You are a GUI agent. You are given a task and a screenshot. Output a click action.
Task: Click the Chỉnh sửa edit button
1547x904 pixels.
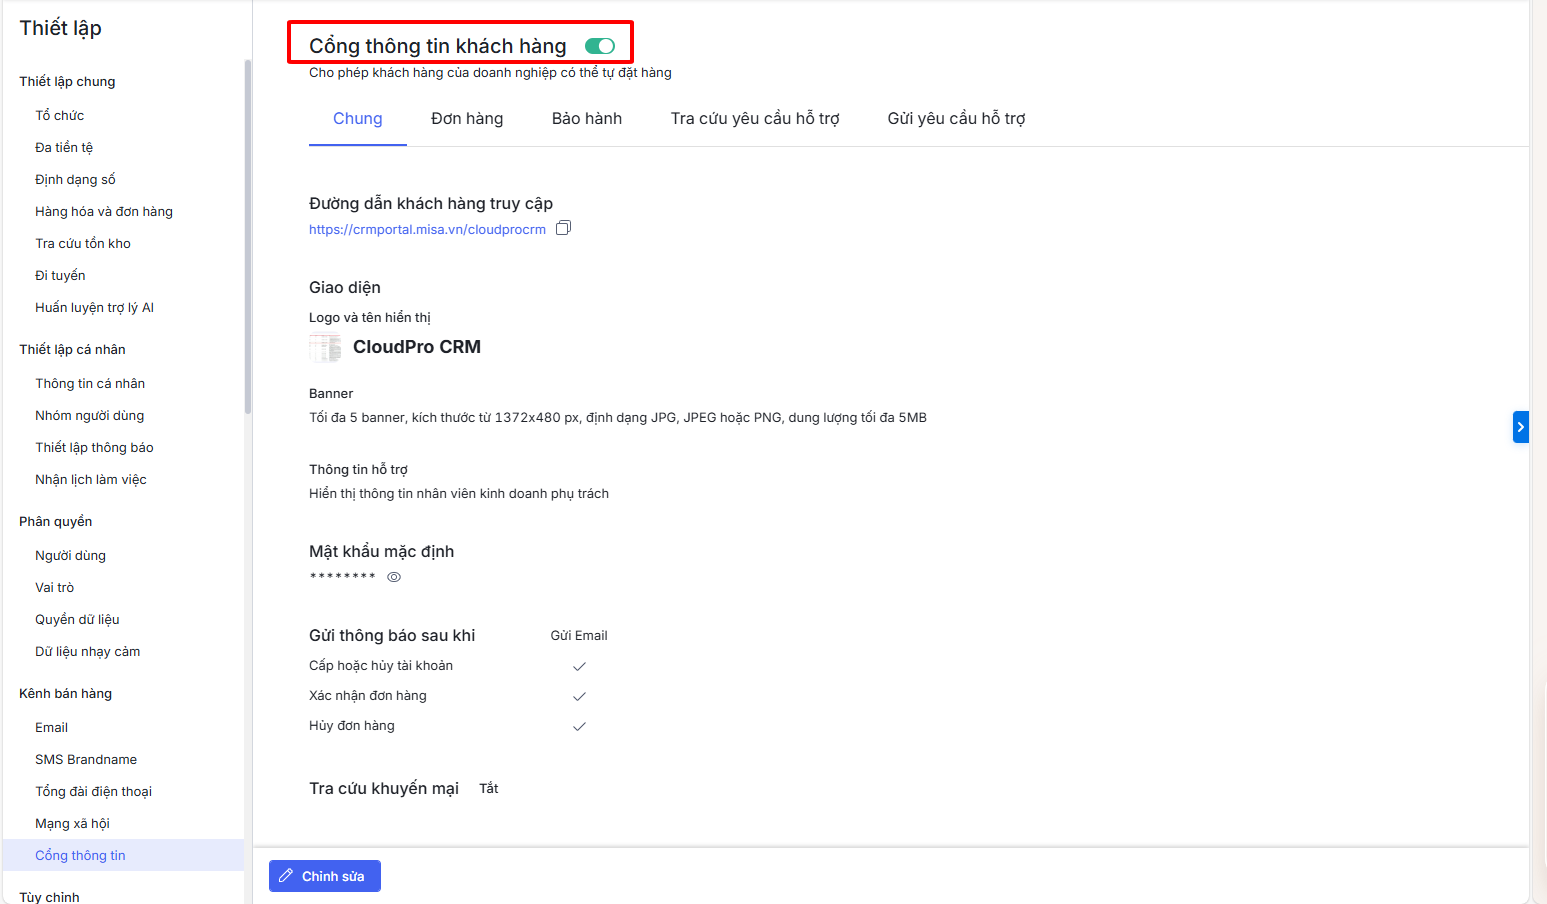(325, 876)
